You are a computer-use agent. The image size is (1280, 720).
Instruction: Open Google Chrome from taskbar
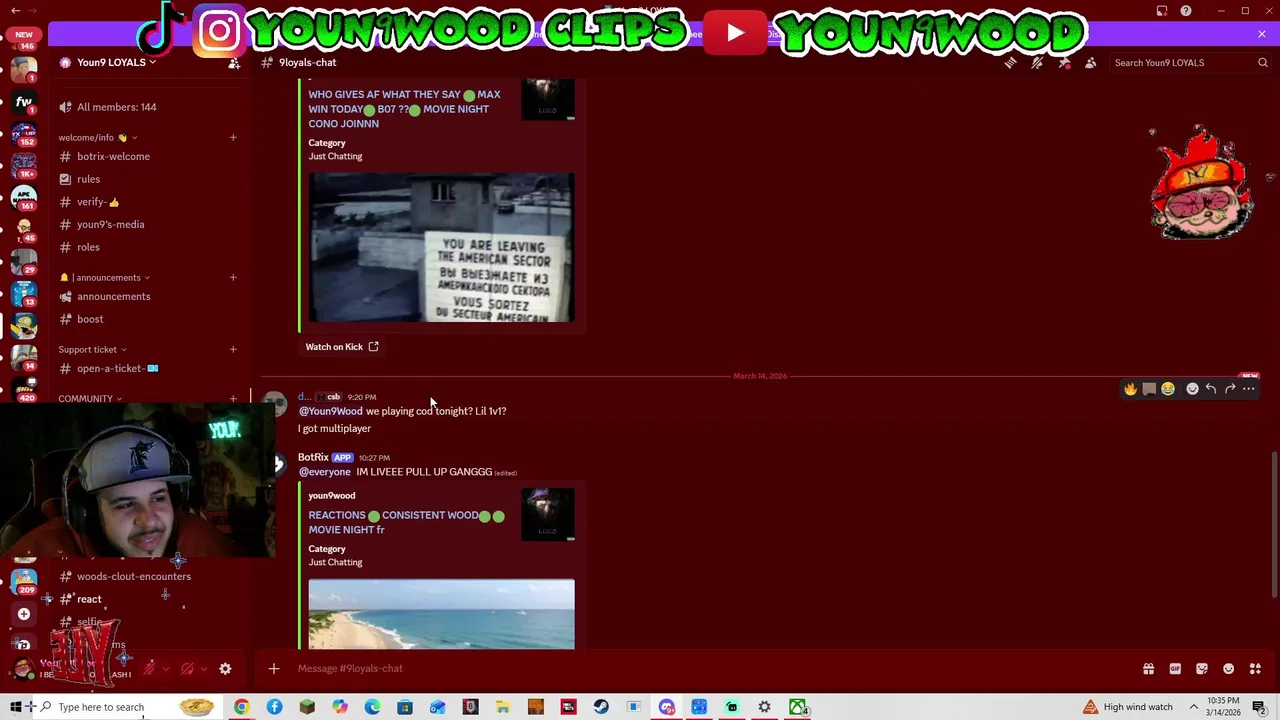pos(241,707)
